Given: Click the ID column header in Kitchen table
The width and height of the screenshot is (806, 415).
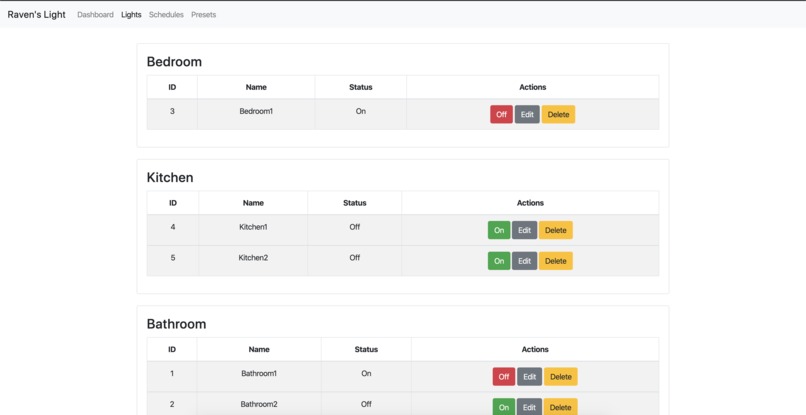Looking at the screenshot, I should tap(173, 203).
